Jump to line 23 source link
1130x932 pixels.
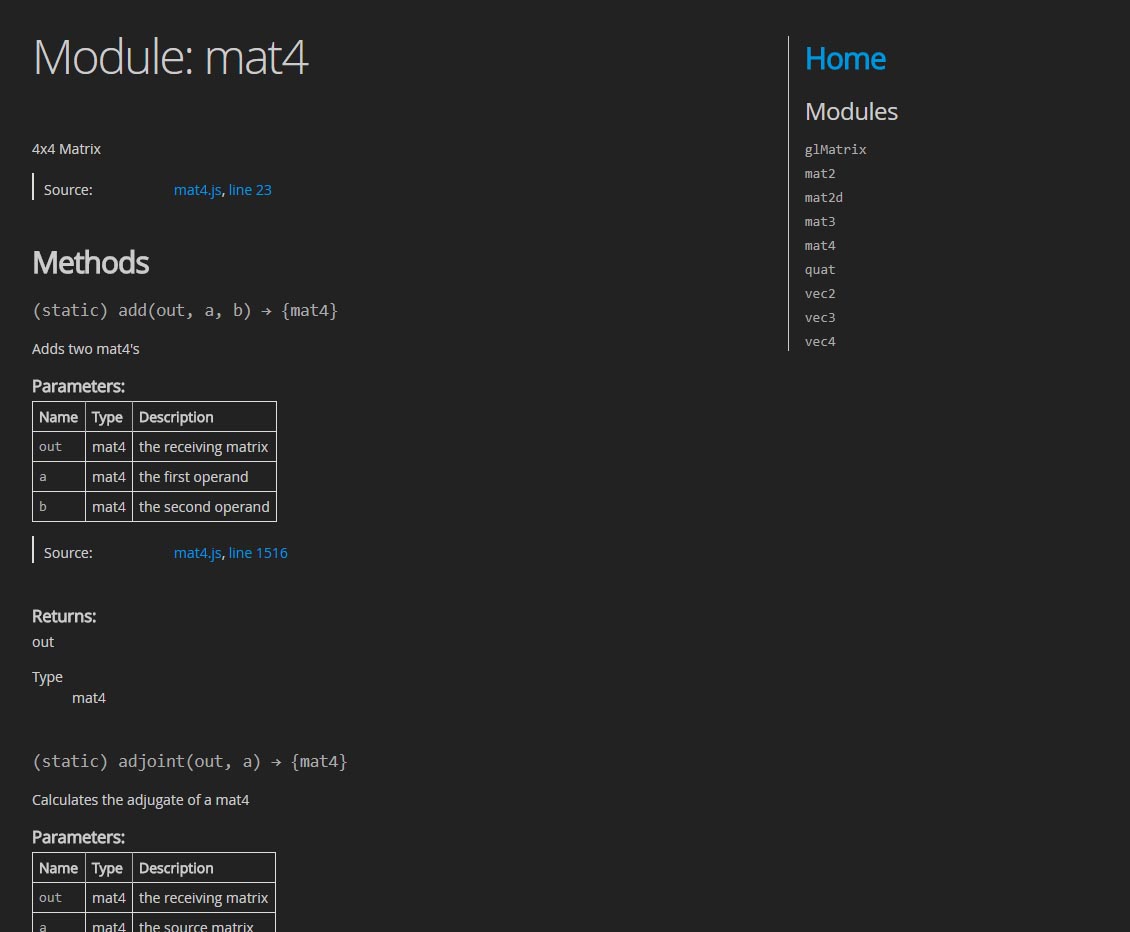[250, 190]
